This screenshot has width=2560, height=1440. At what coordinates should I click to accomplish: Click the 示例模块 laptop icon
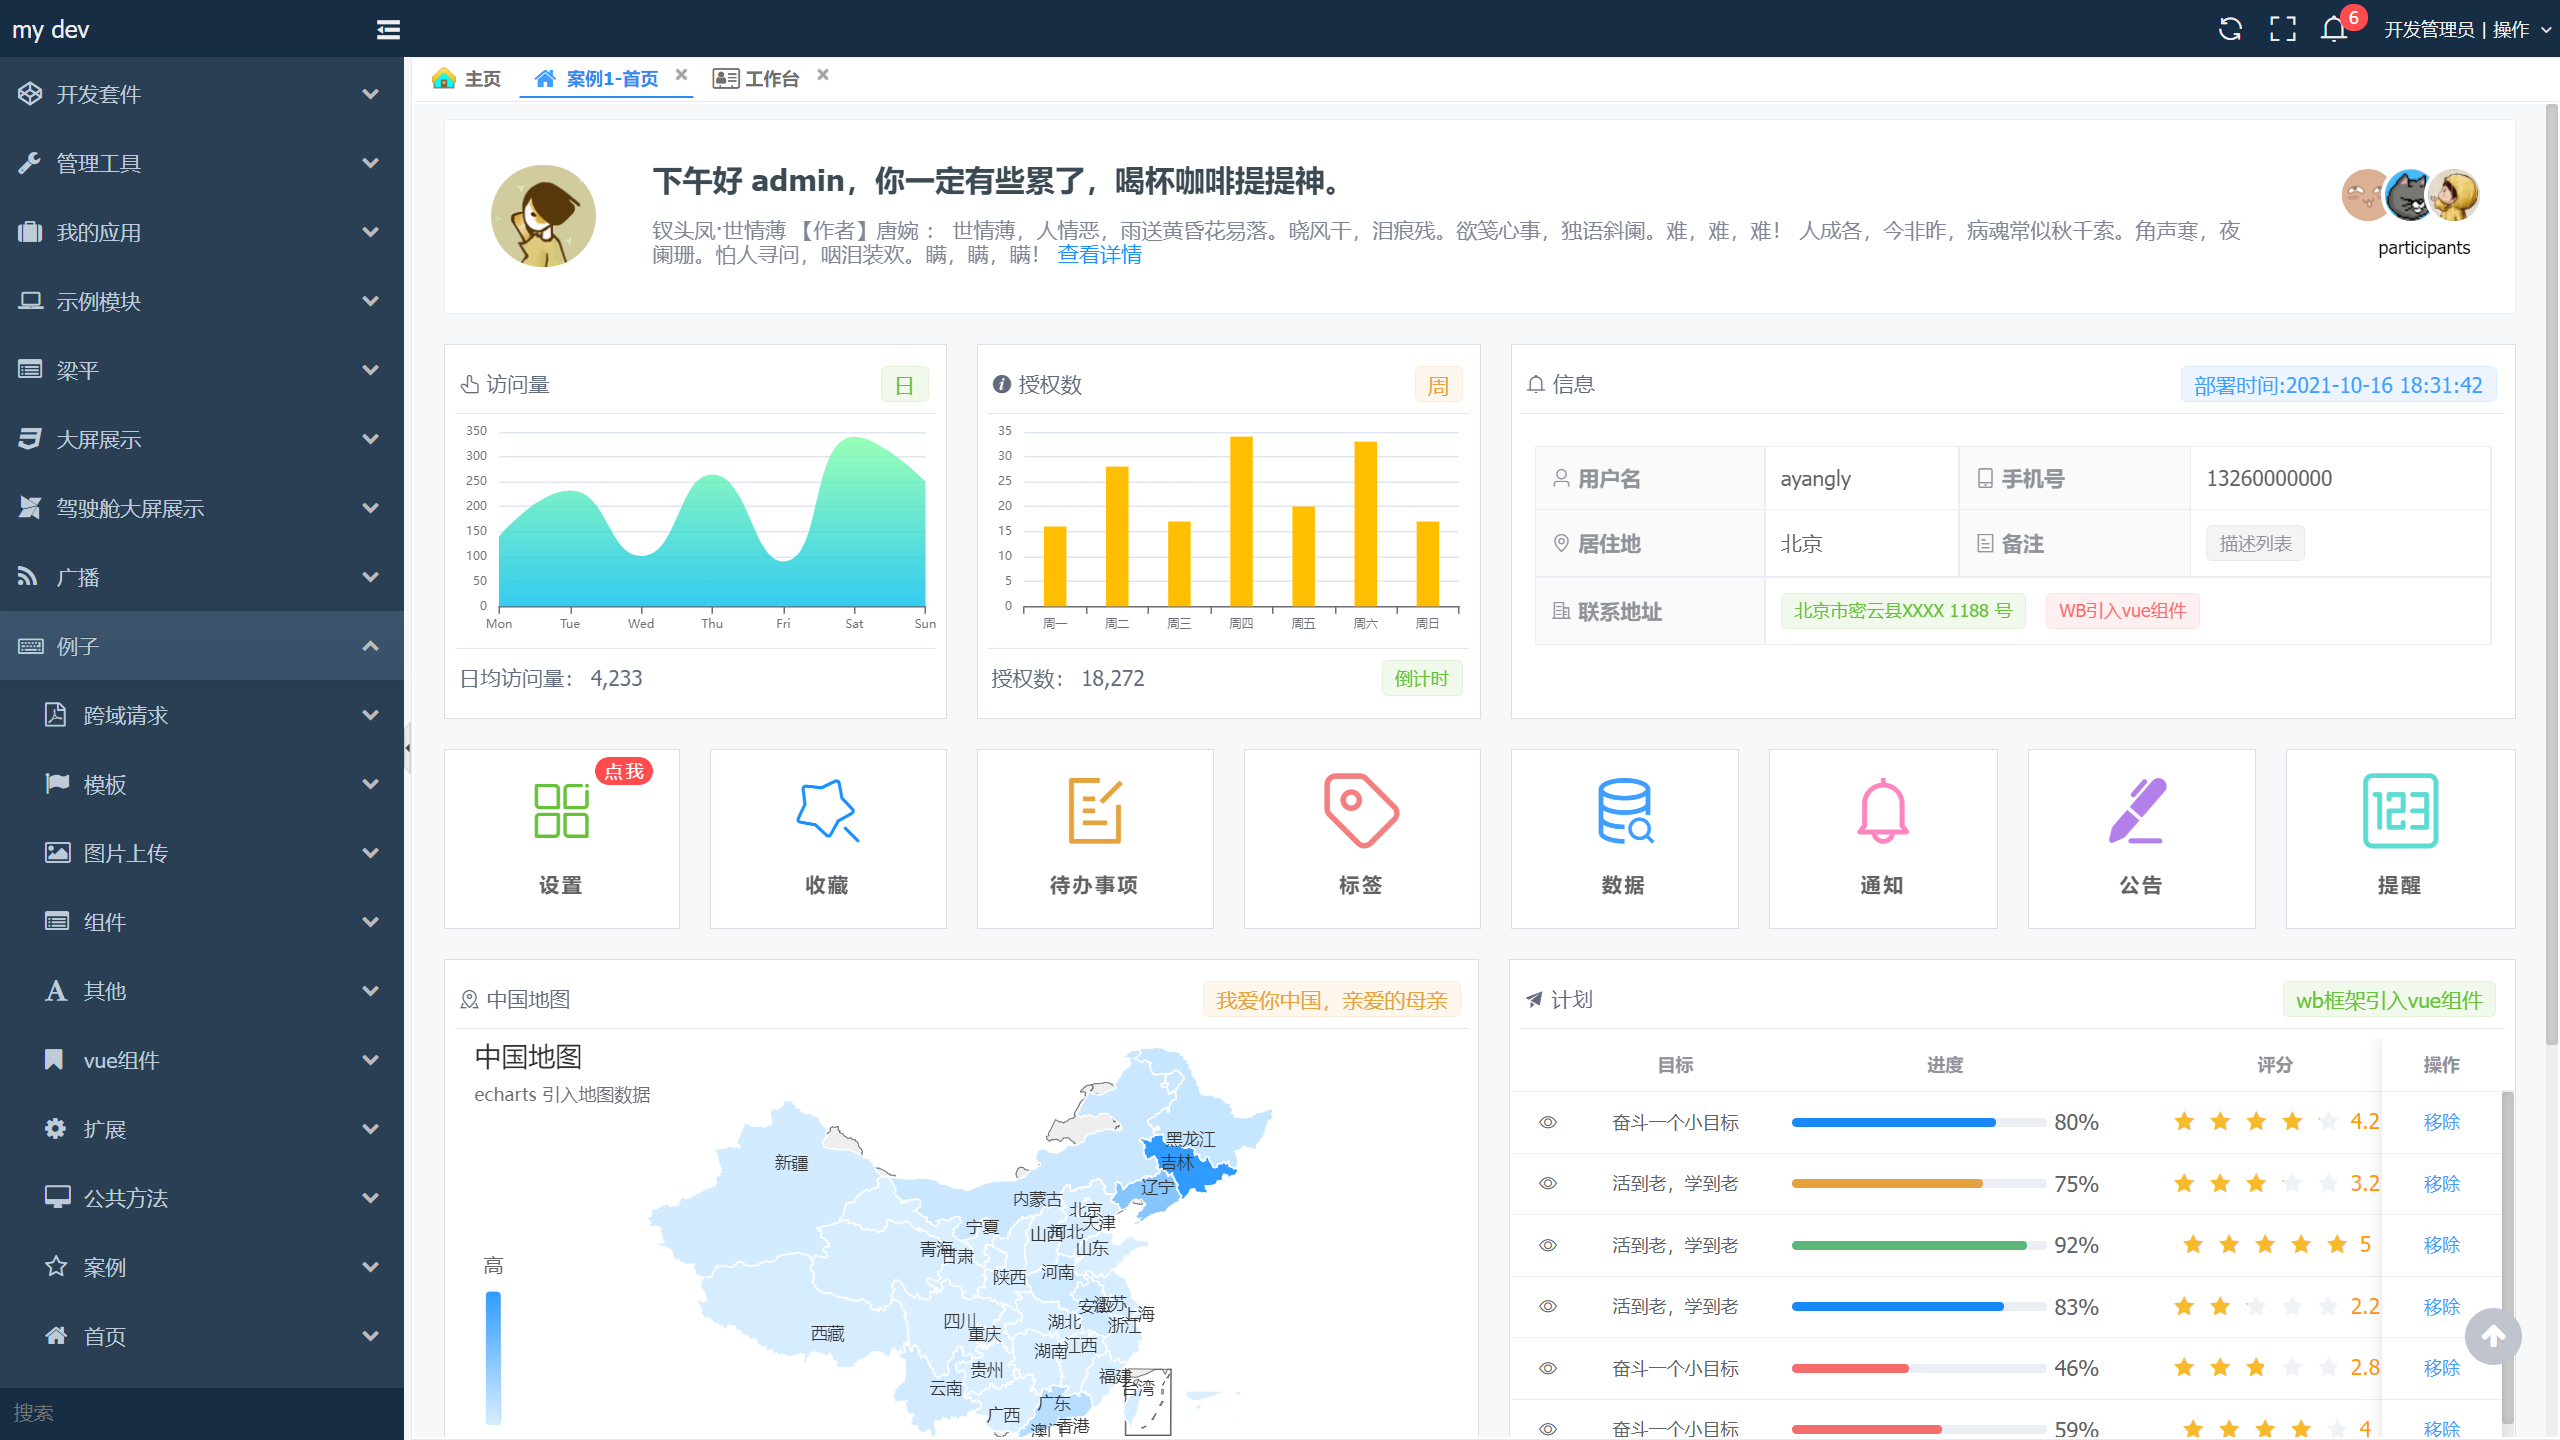click(30, 300)
